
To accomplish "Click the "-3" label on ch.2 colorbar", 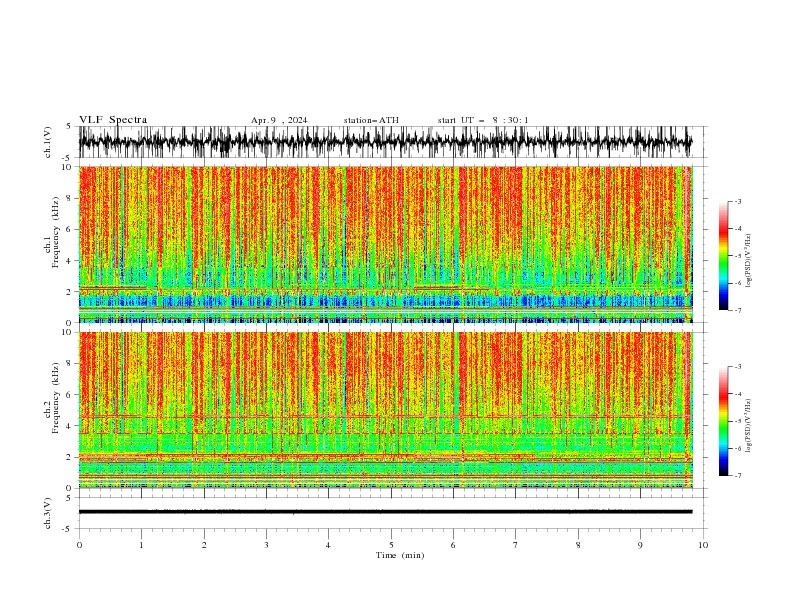I will click(737, 367).
